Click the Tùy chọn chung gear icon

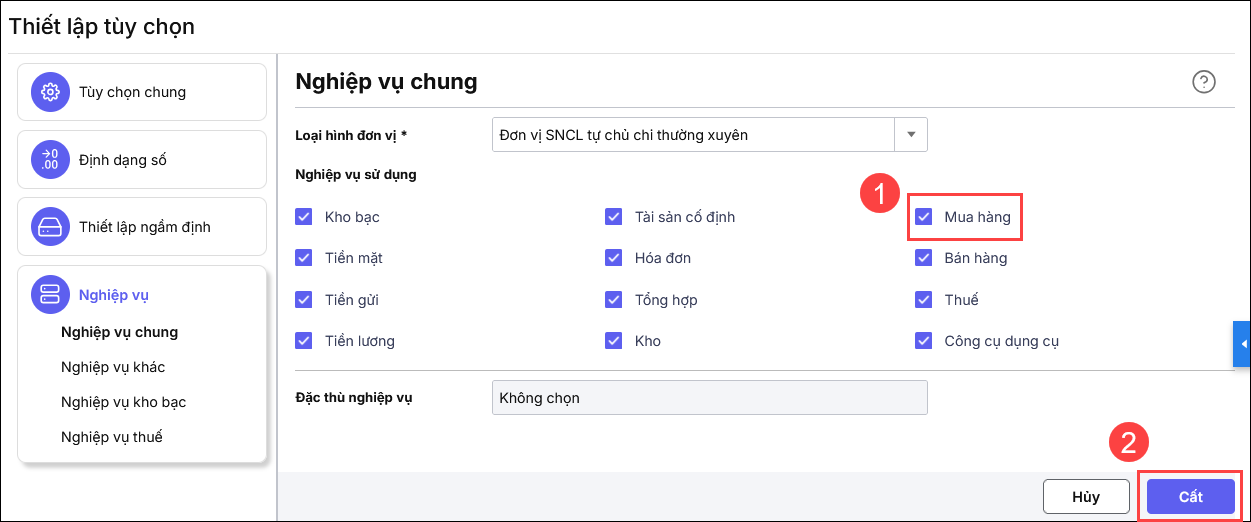(49, 92)
